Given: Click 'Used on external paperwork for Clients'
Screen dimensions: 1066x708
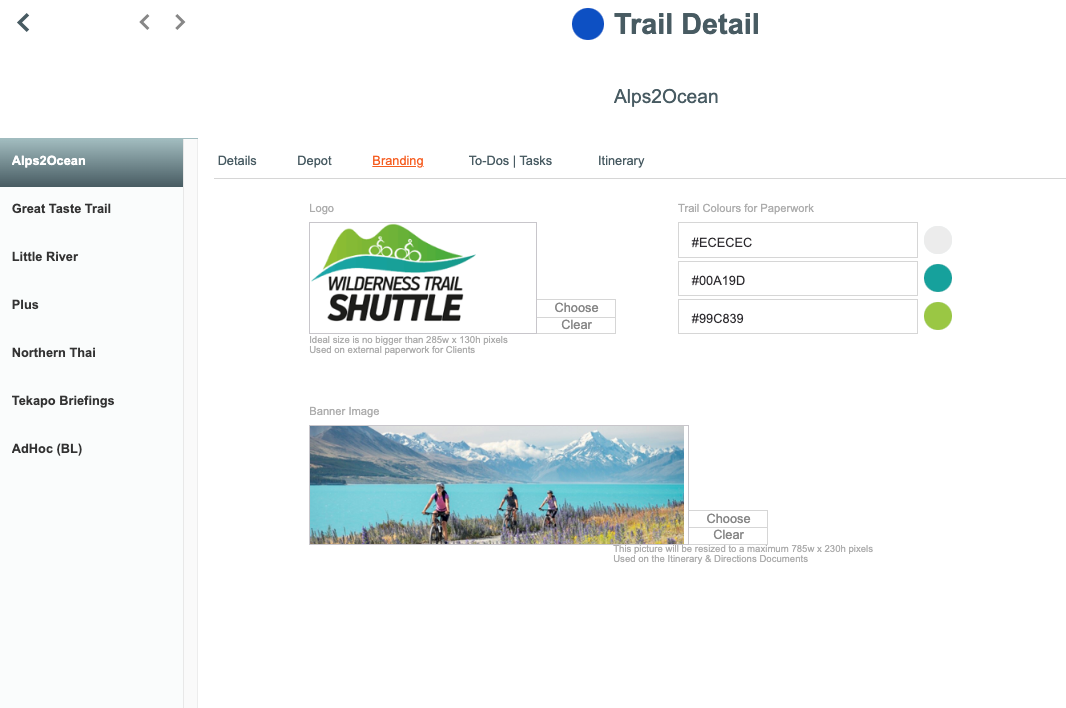Looking at the screenshot, I should click(392, 350).
